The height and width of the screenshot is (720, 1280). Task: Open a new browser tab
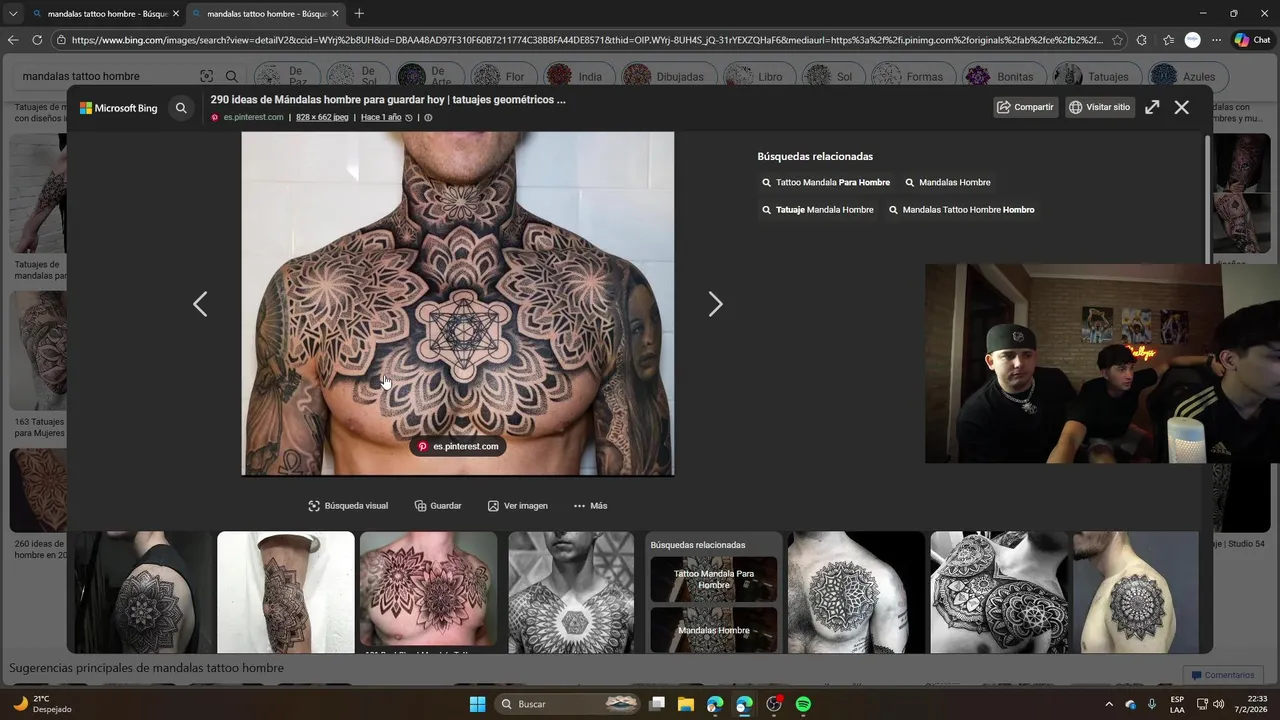point(359,14)
